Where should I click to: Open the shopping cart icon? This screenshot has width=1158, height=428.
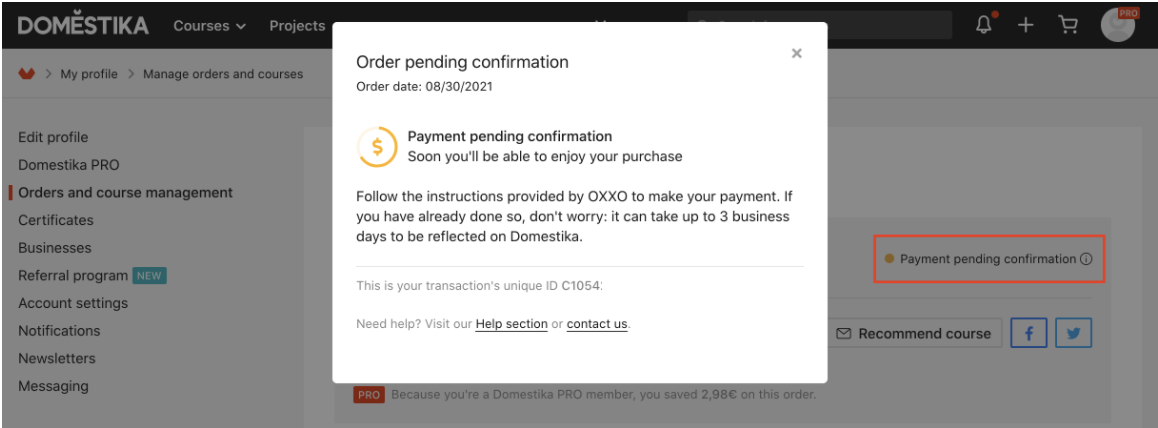[x=1068, y=25]
